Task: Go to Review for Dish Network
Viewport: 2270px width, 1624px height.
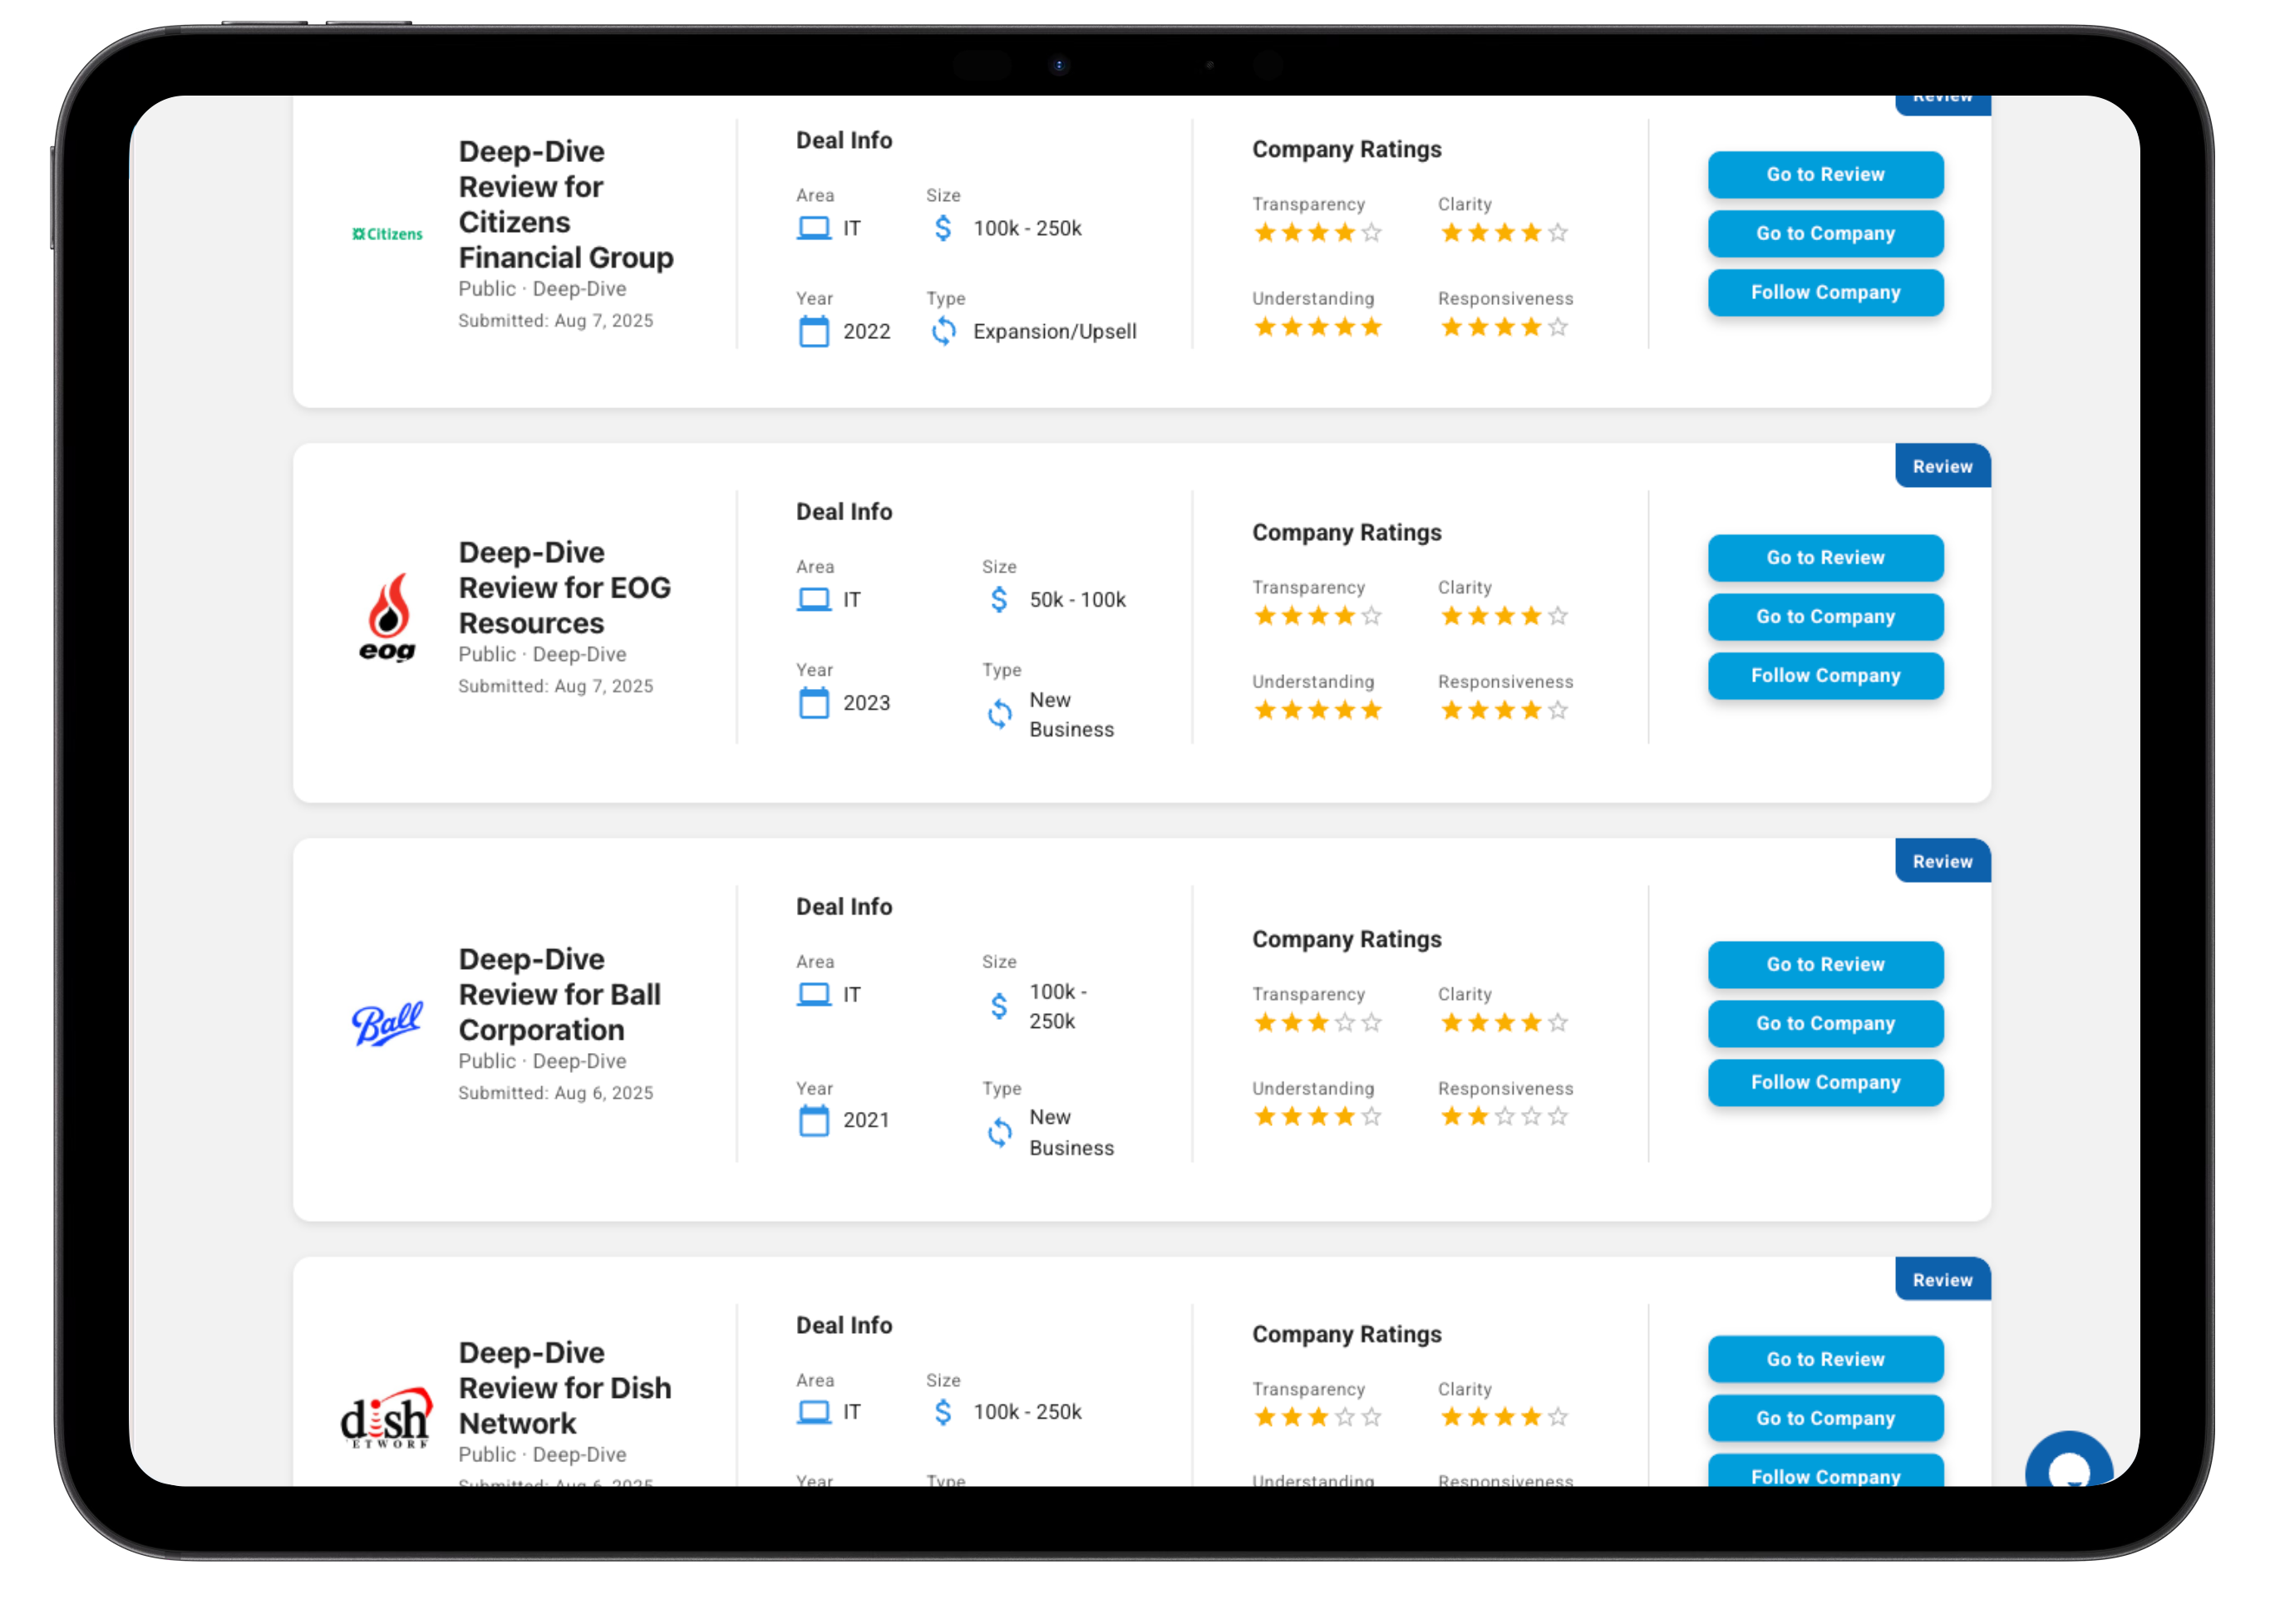Action: tap(1825, 1360)
